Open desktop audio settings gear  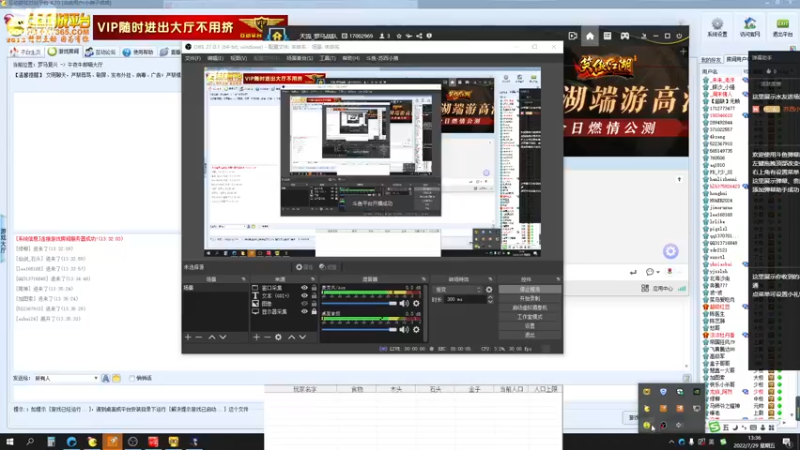pos(416,330)
